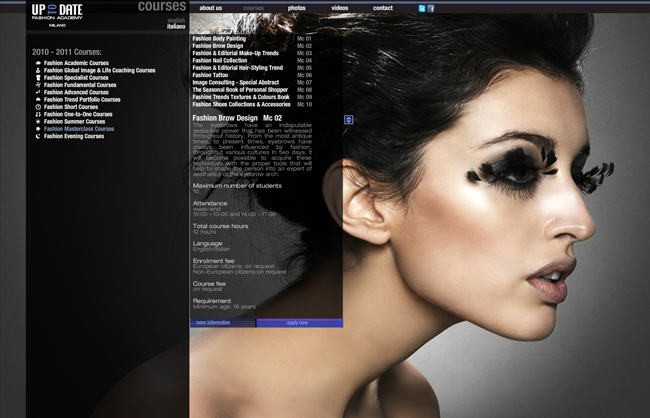Select Fashion Body Painting Mc 01
Image resolution: width=650 pixels, height=418 pixels.
pyautogui.click(x=252, y=39)
